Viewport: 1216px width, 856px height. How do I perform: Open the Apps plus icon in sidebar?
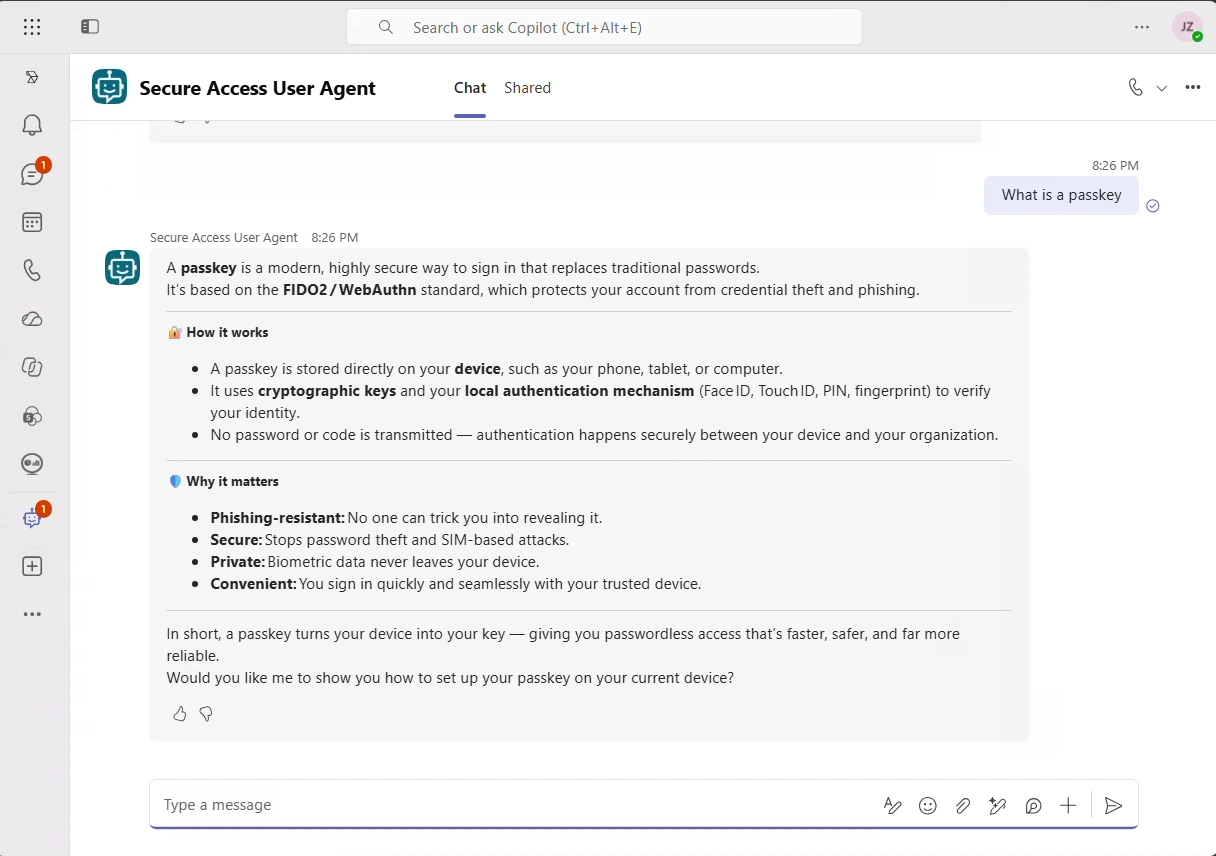pos(32,566)
